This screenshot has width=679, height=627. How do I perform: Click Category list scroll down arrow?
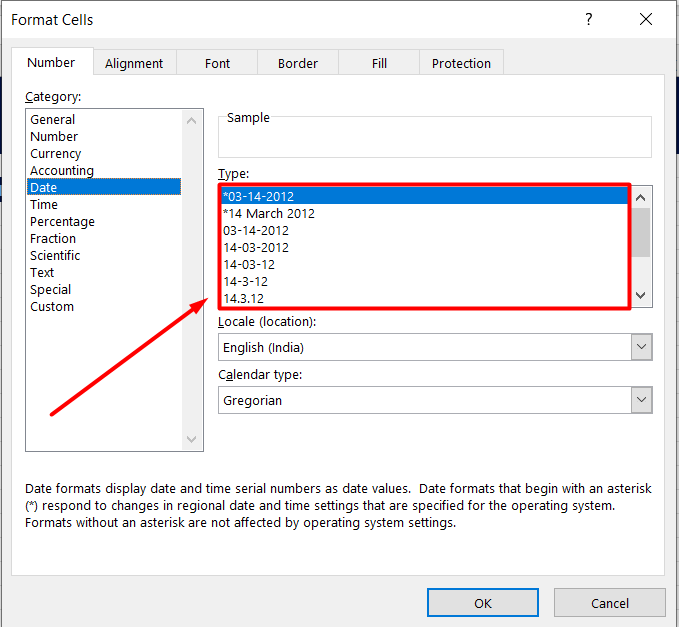(191, 439)
